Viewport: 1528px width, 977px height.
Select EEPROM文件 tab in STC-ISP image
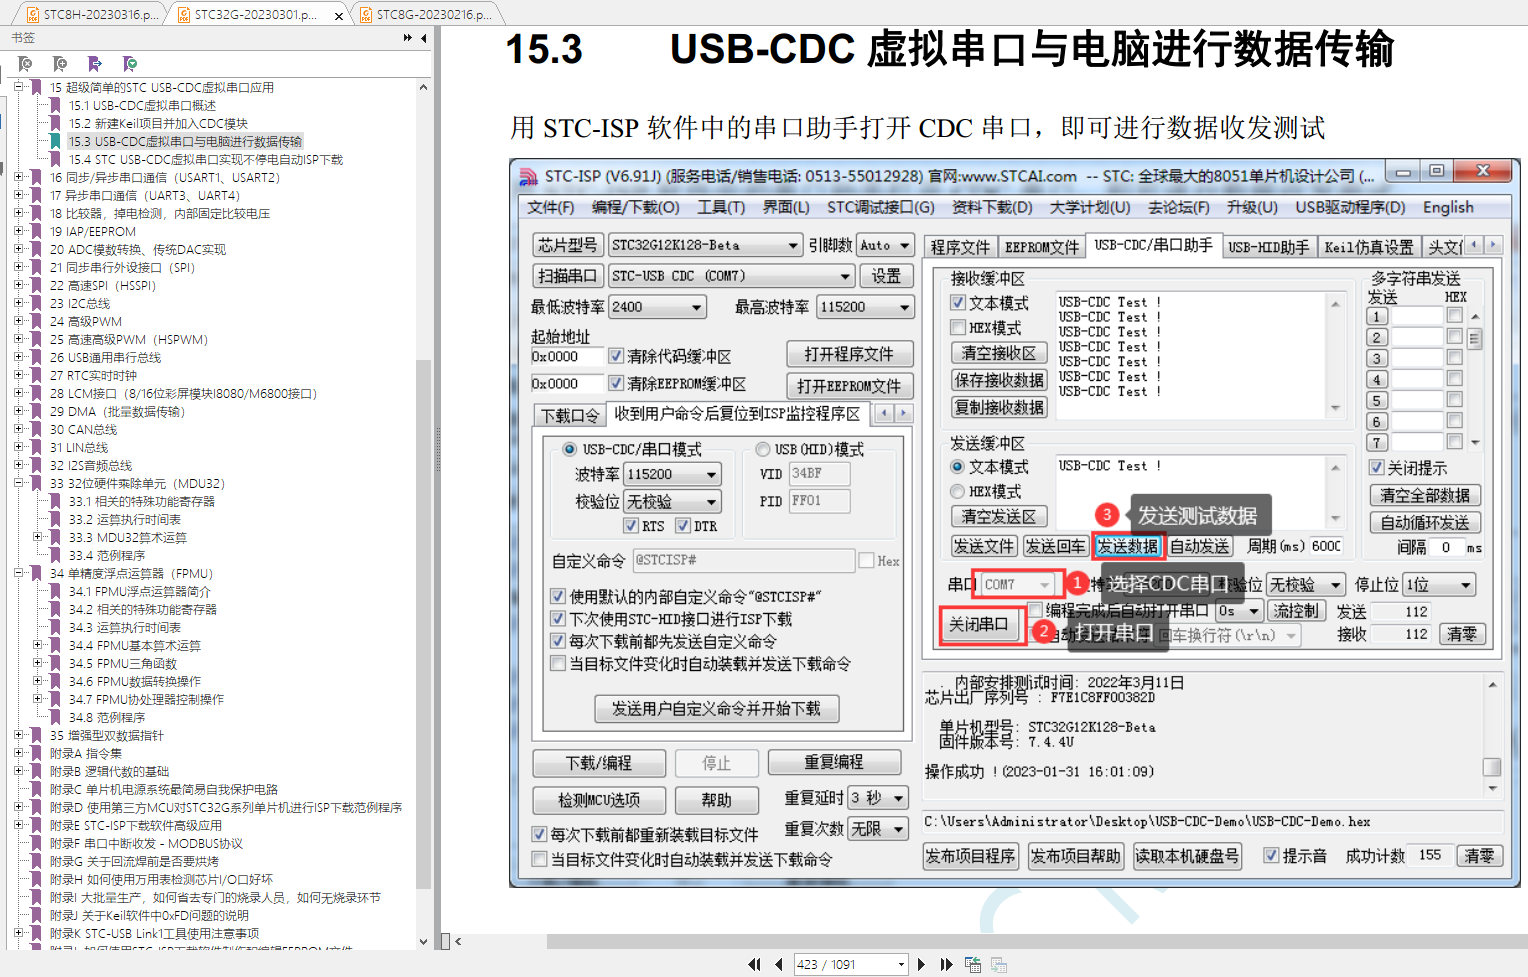pyautogui.click(x=1042, y=247)
